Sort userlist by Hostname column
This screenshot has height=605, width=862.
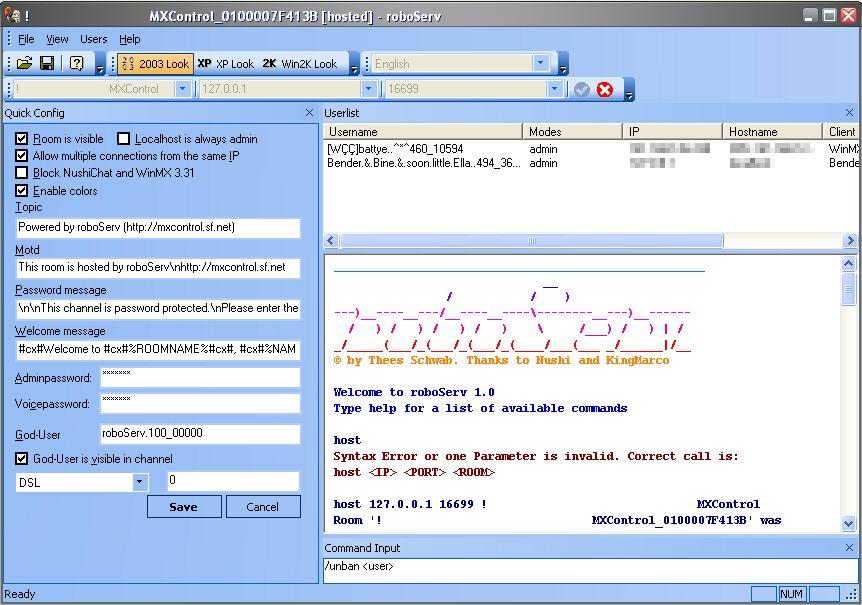coord(772,132)
